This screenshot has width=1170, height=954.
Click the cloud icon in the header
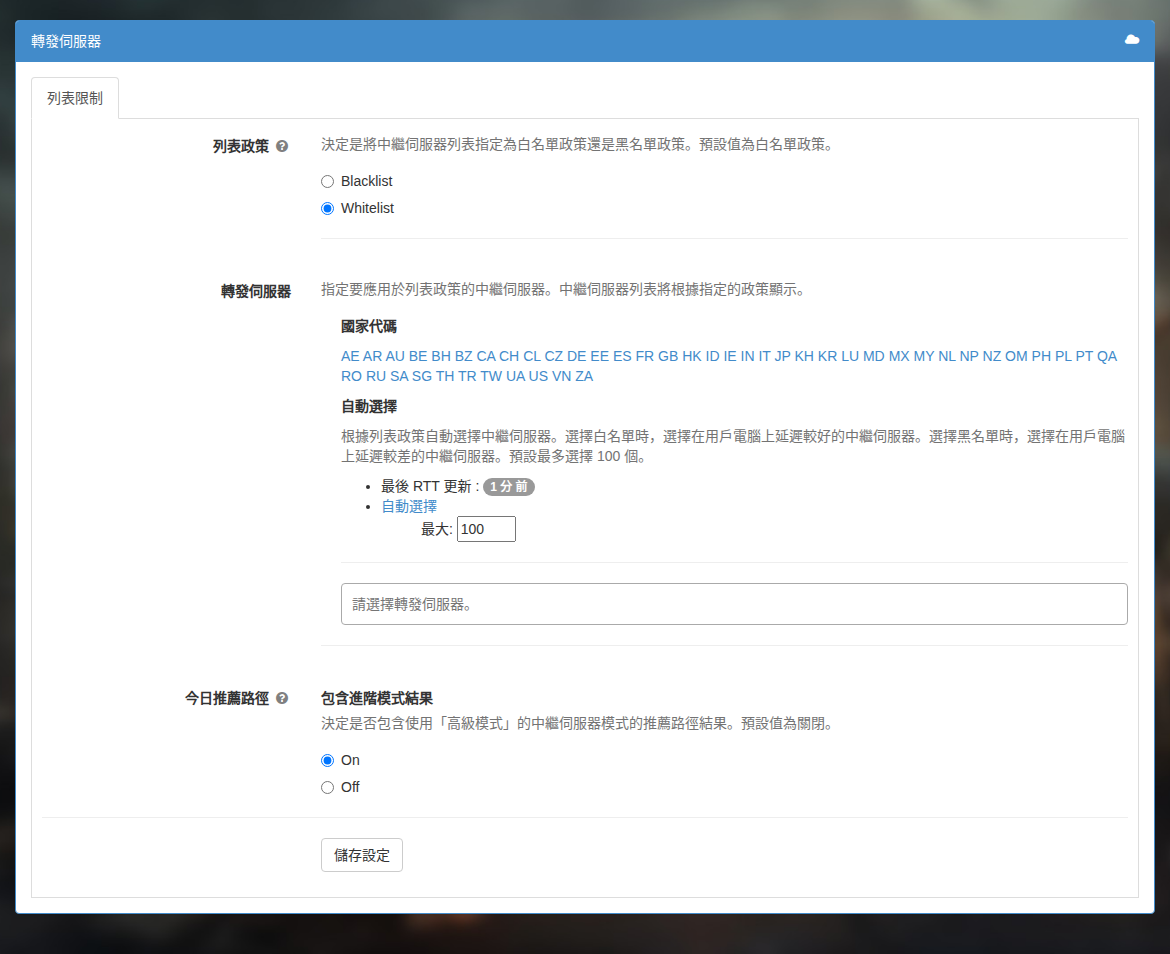point(1132,40)
